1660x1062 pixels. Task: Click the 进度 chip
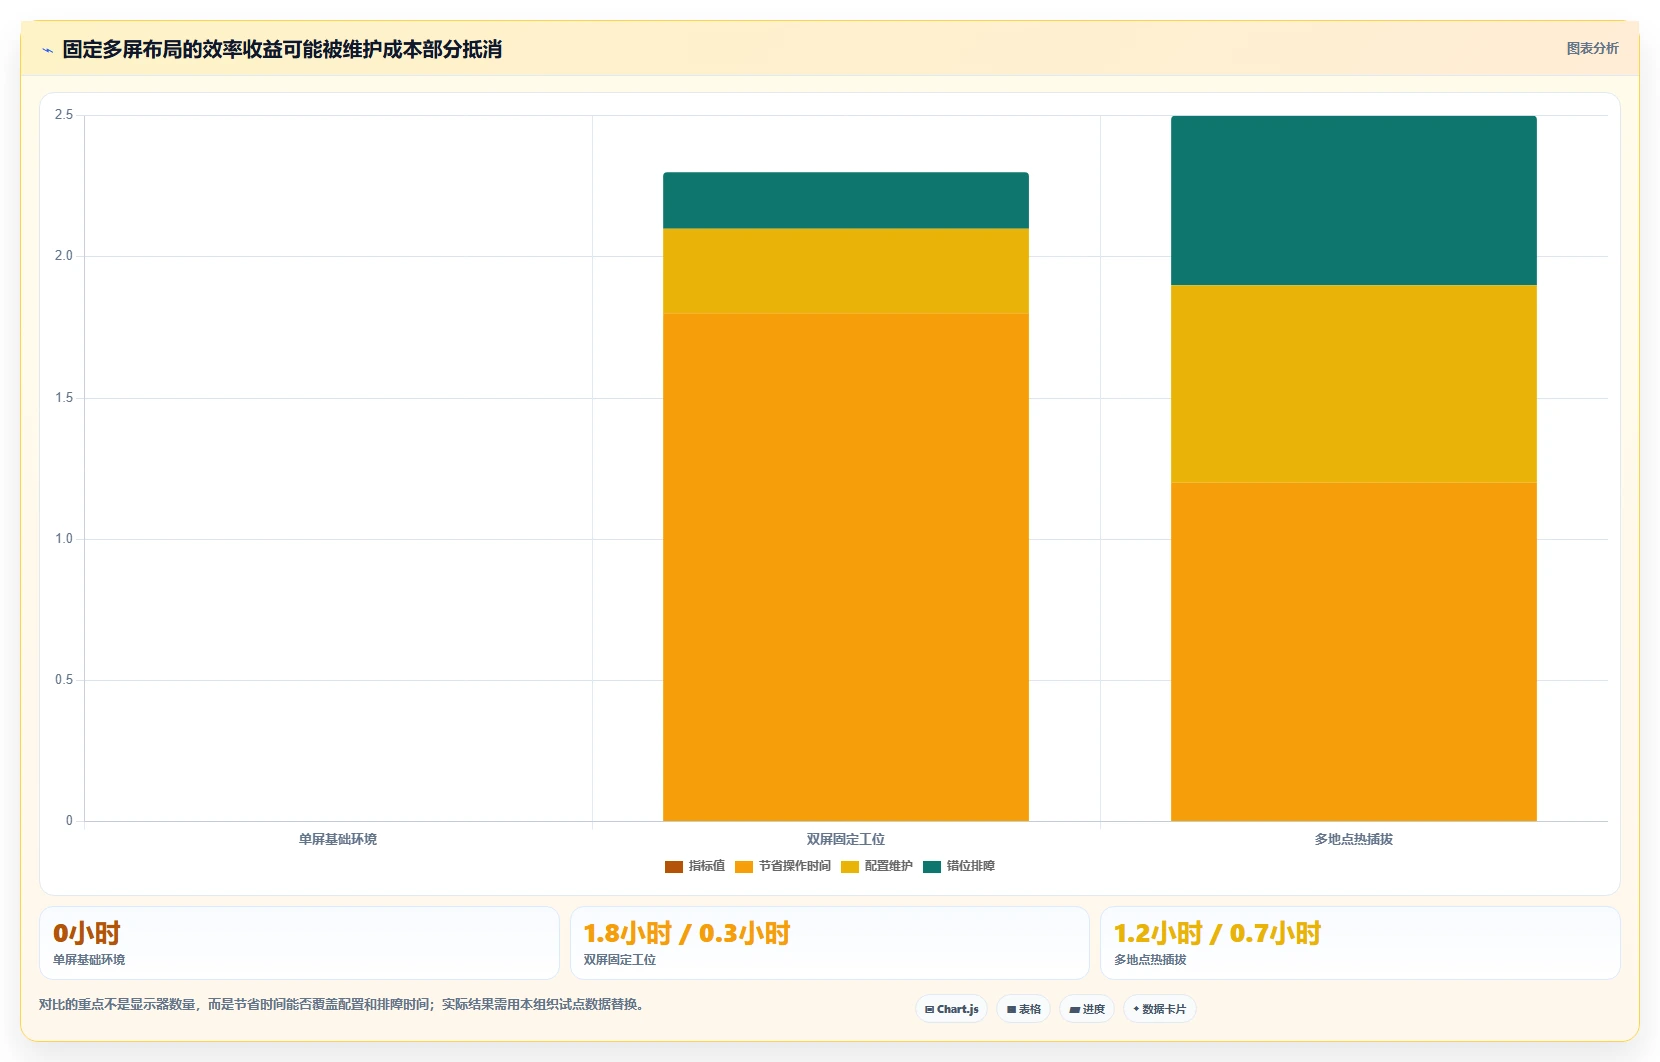click(1087, 1009)
